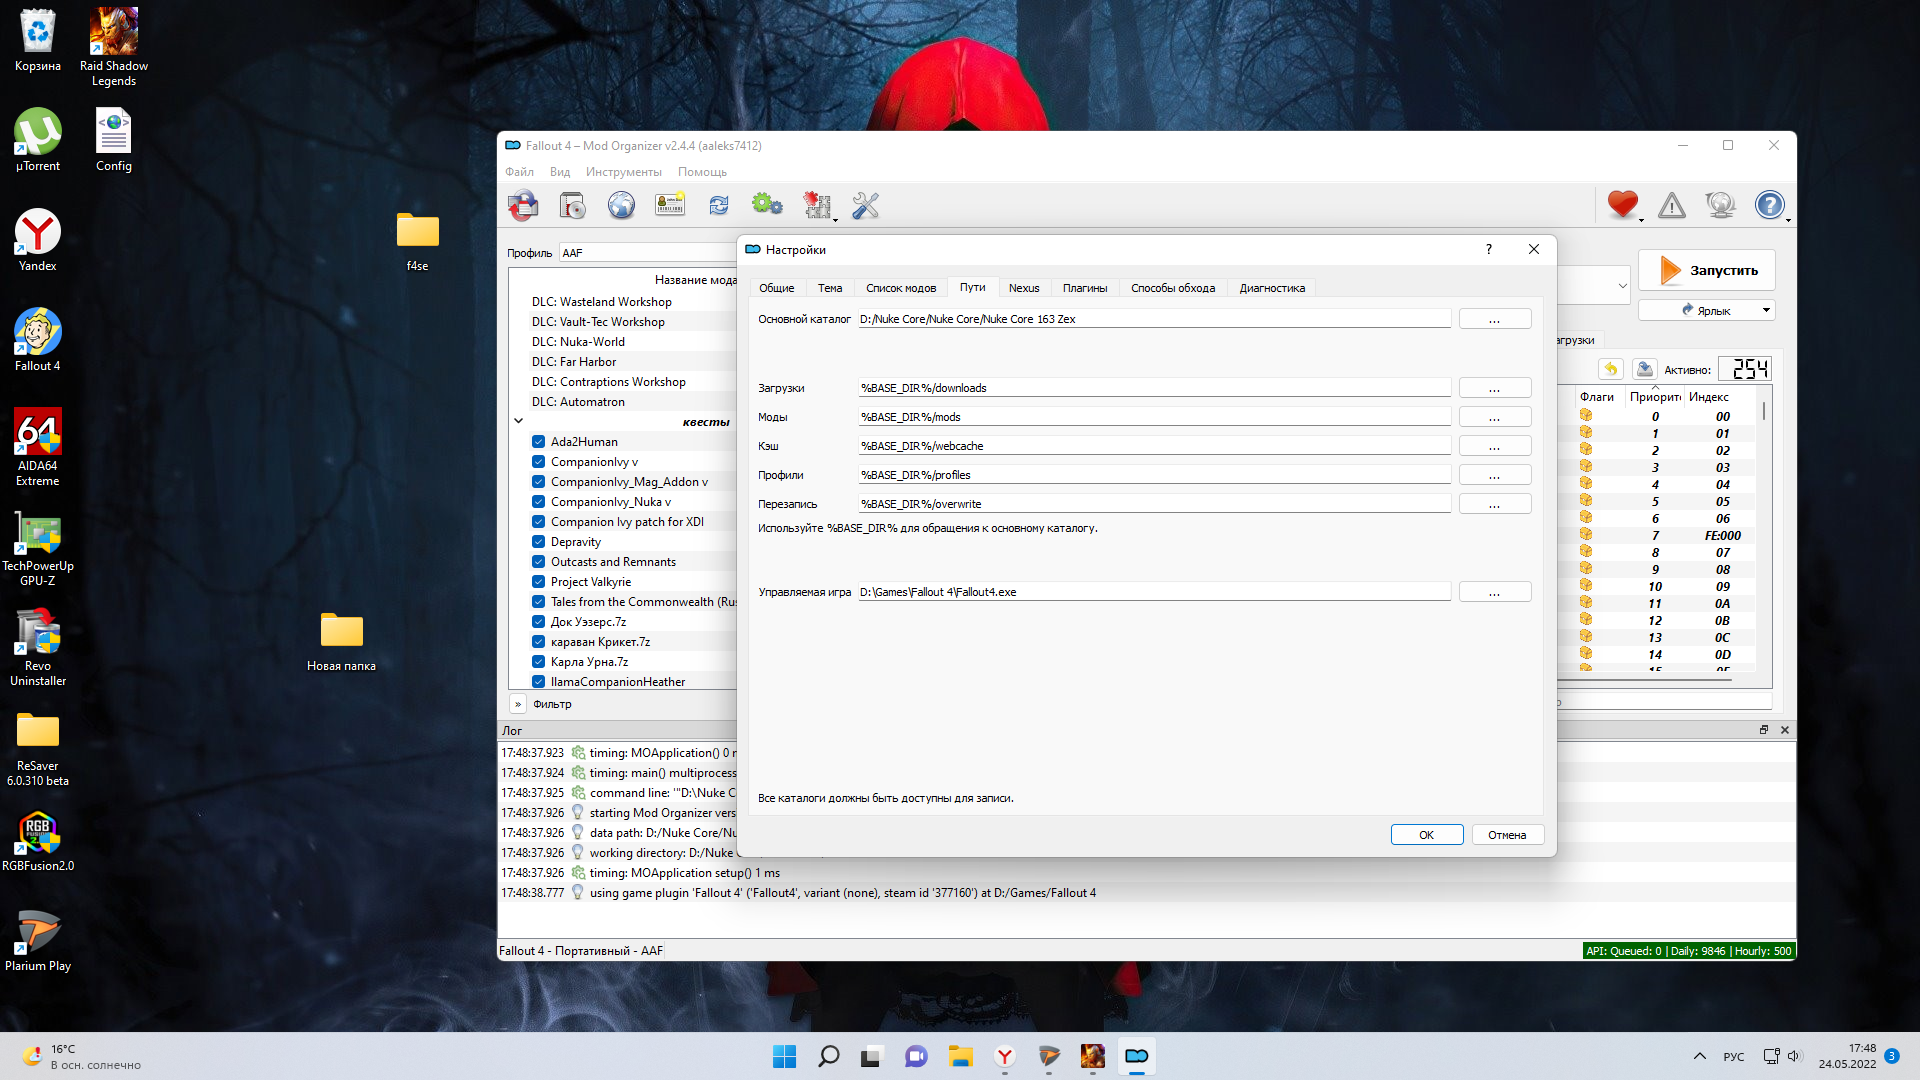Click the Запустить run button
Viewport: 1920px width, 1080px height.
[x=1707, y=271]
